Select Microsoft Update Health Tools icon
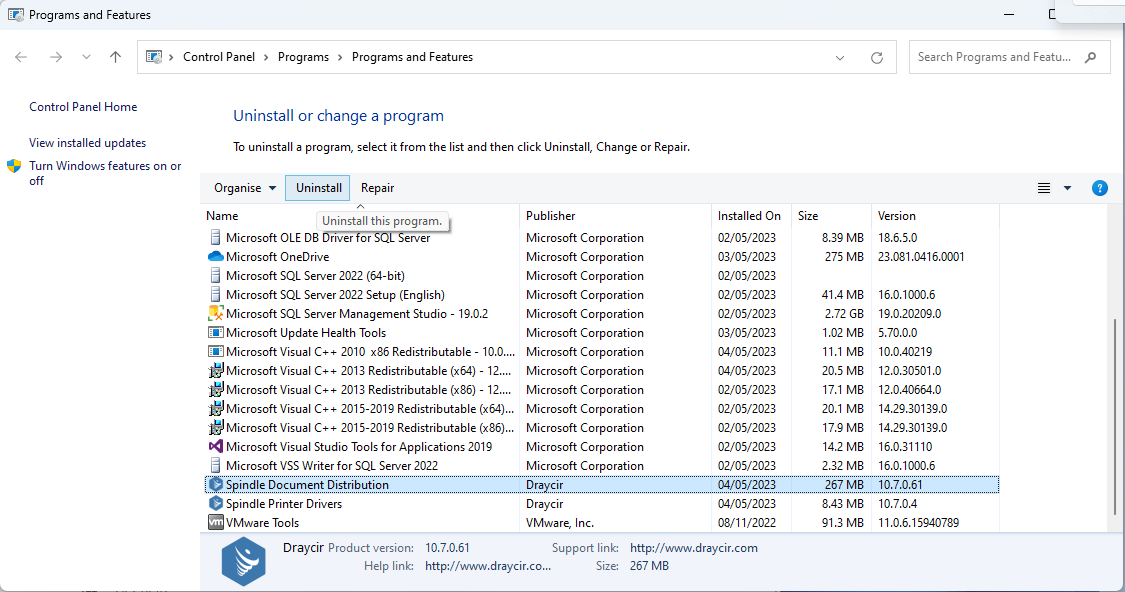Screen dimensions: 1125x592 click(215, 333)
